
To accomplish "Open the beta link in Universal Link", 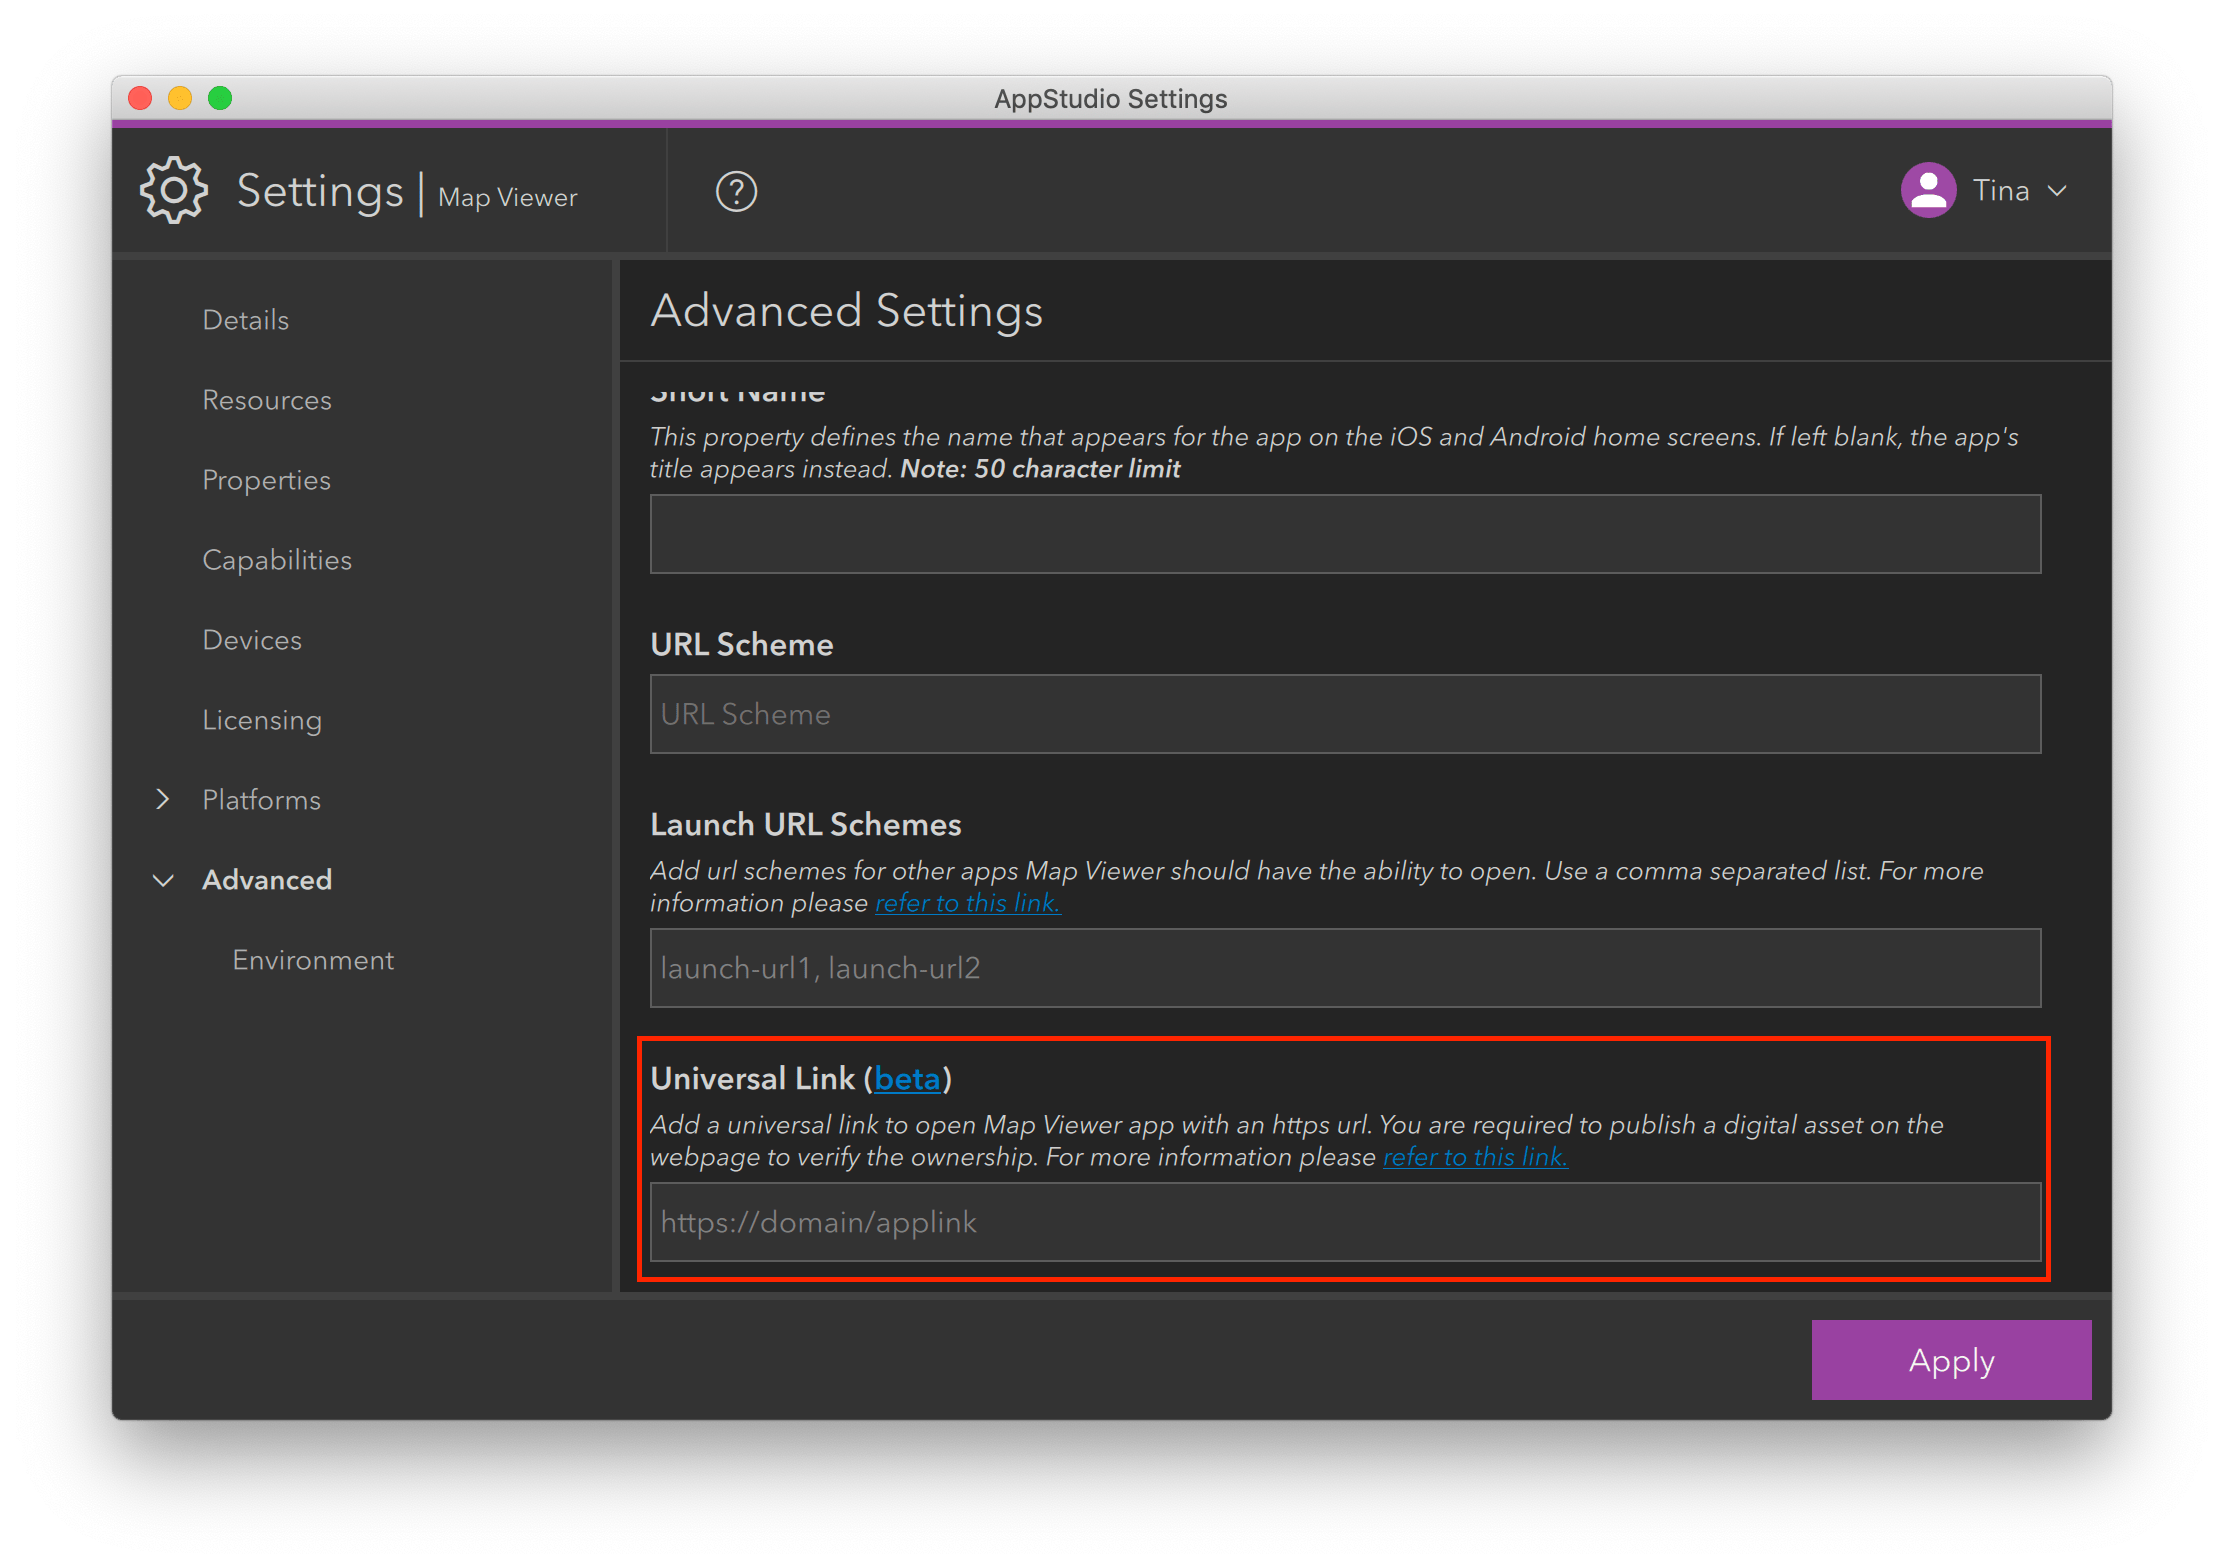I will pos(907,1079).
